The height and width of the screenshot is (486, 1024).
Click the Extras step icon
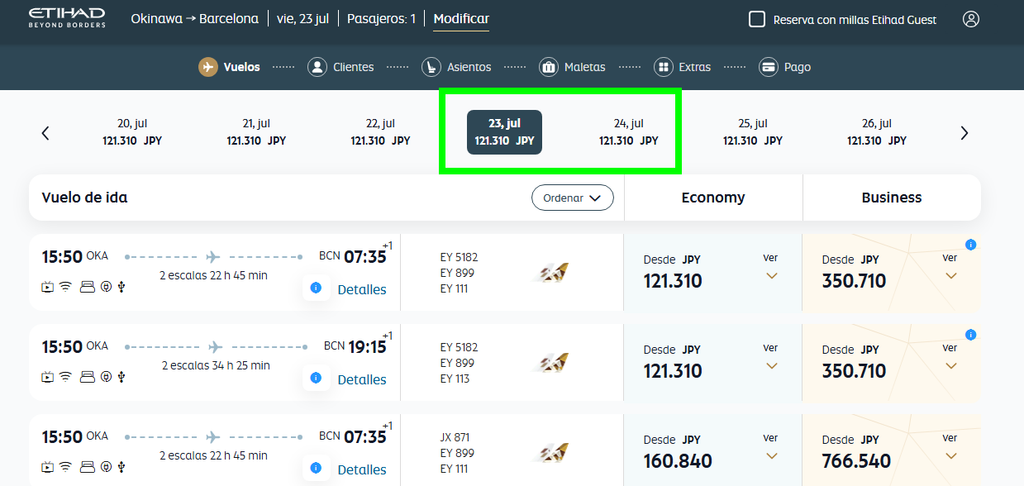pyautogui.click(x=664, y=67)
